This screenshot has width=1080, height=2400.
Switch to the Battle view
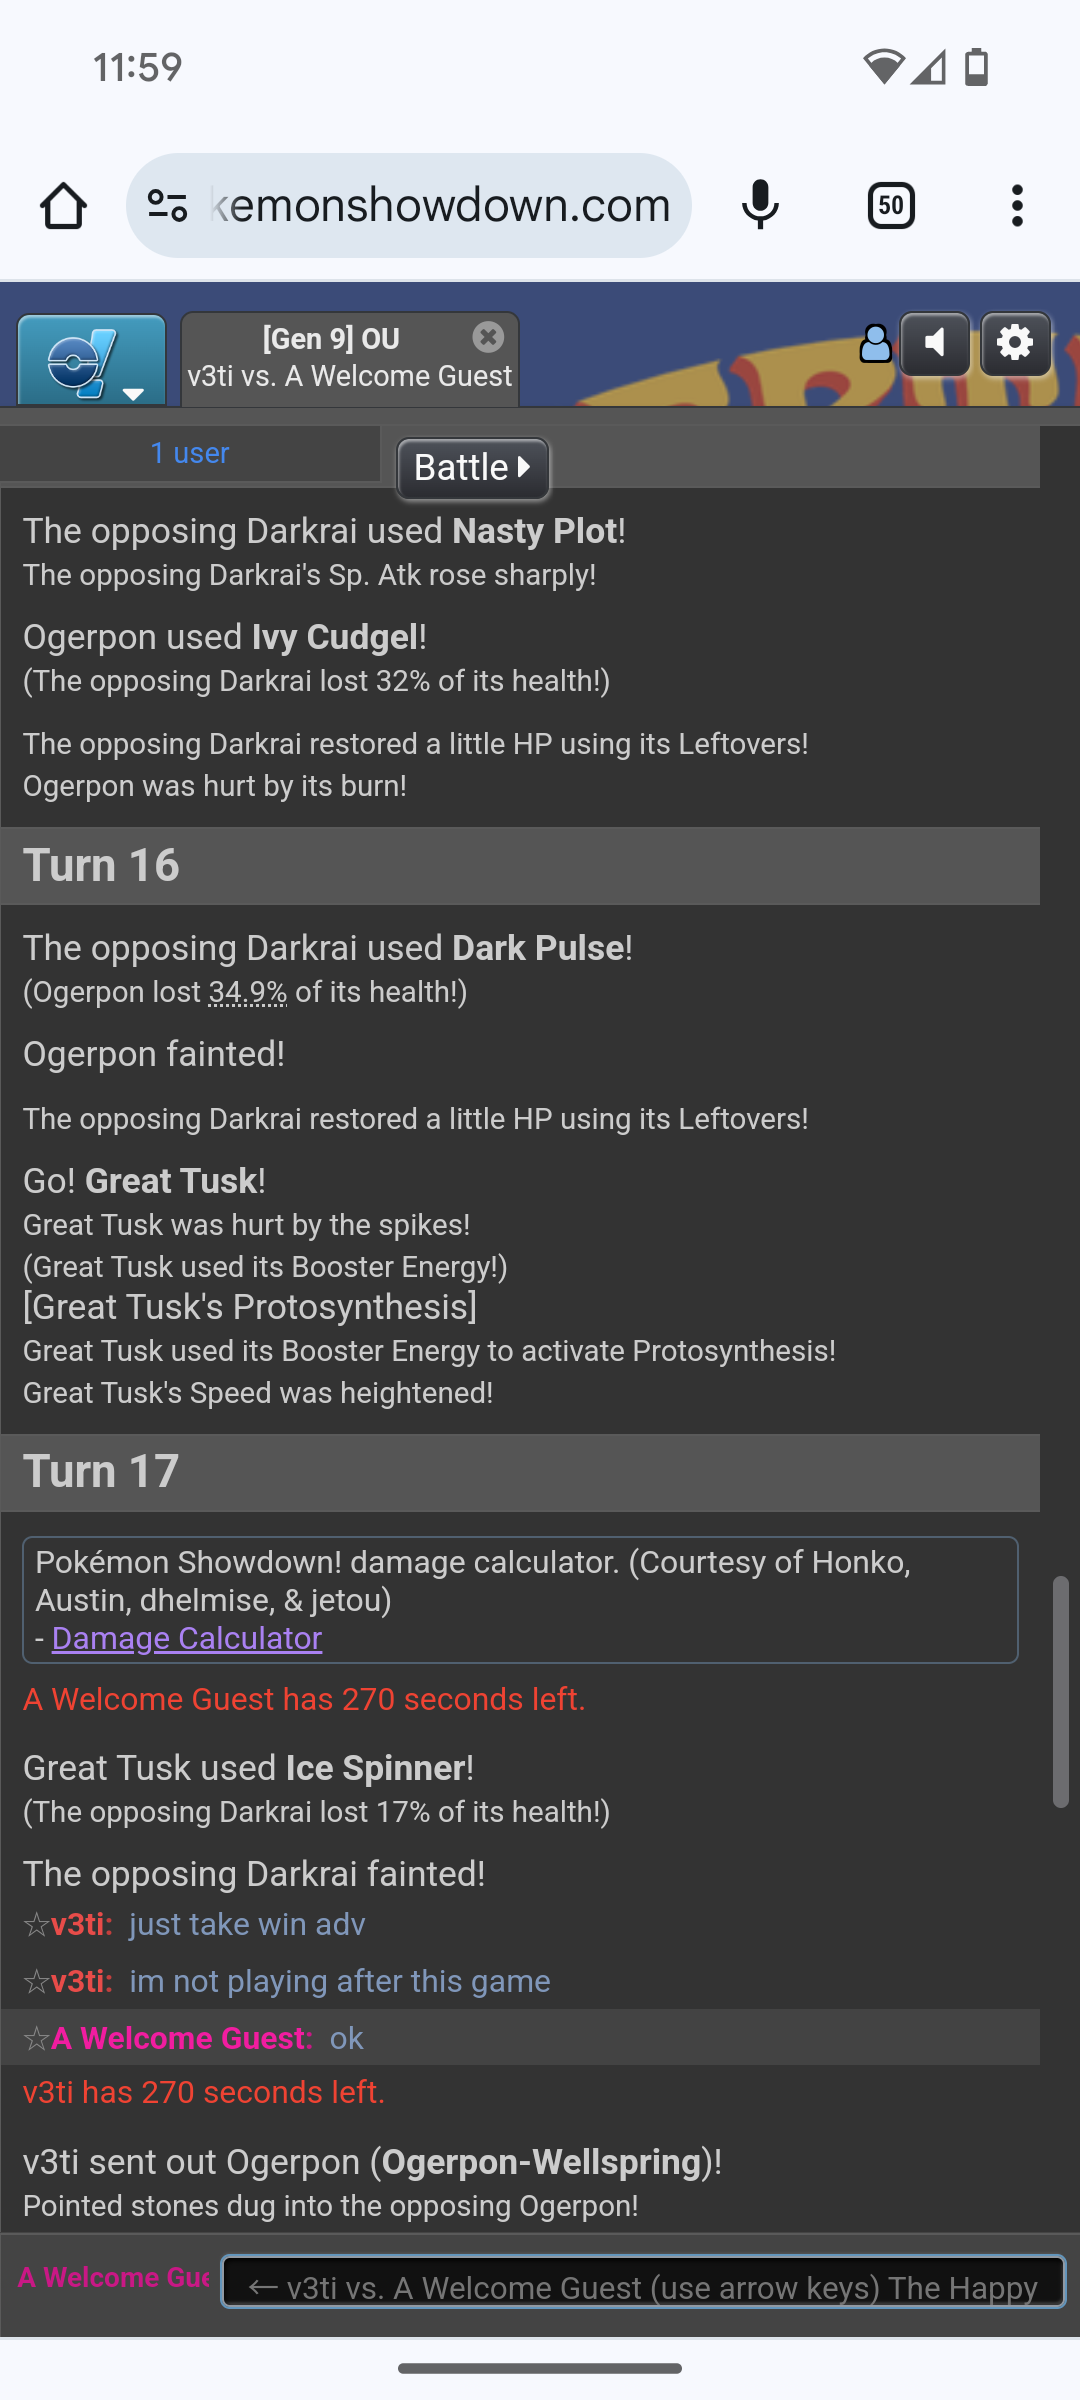(473, 468)
